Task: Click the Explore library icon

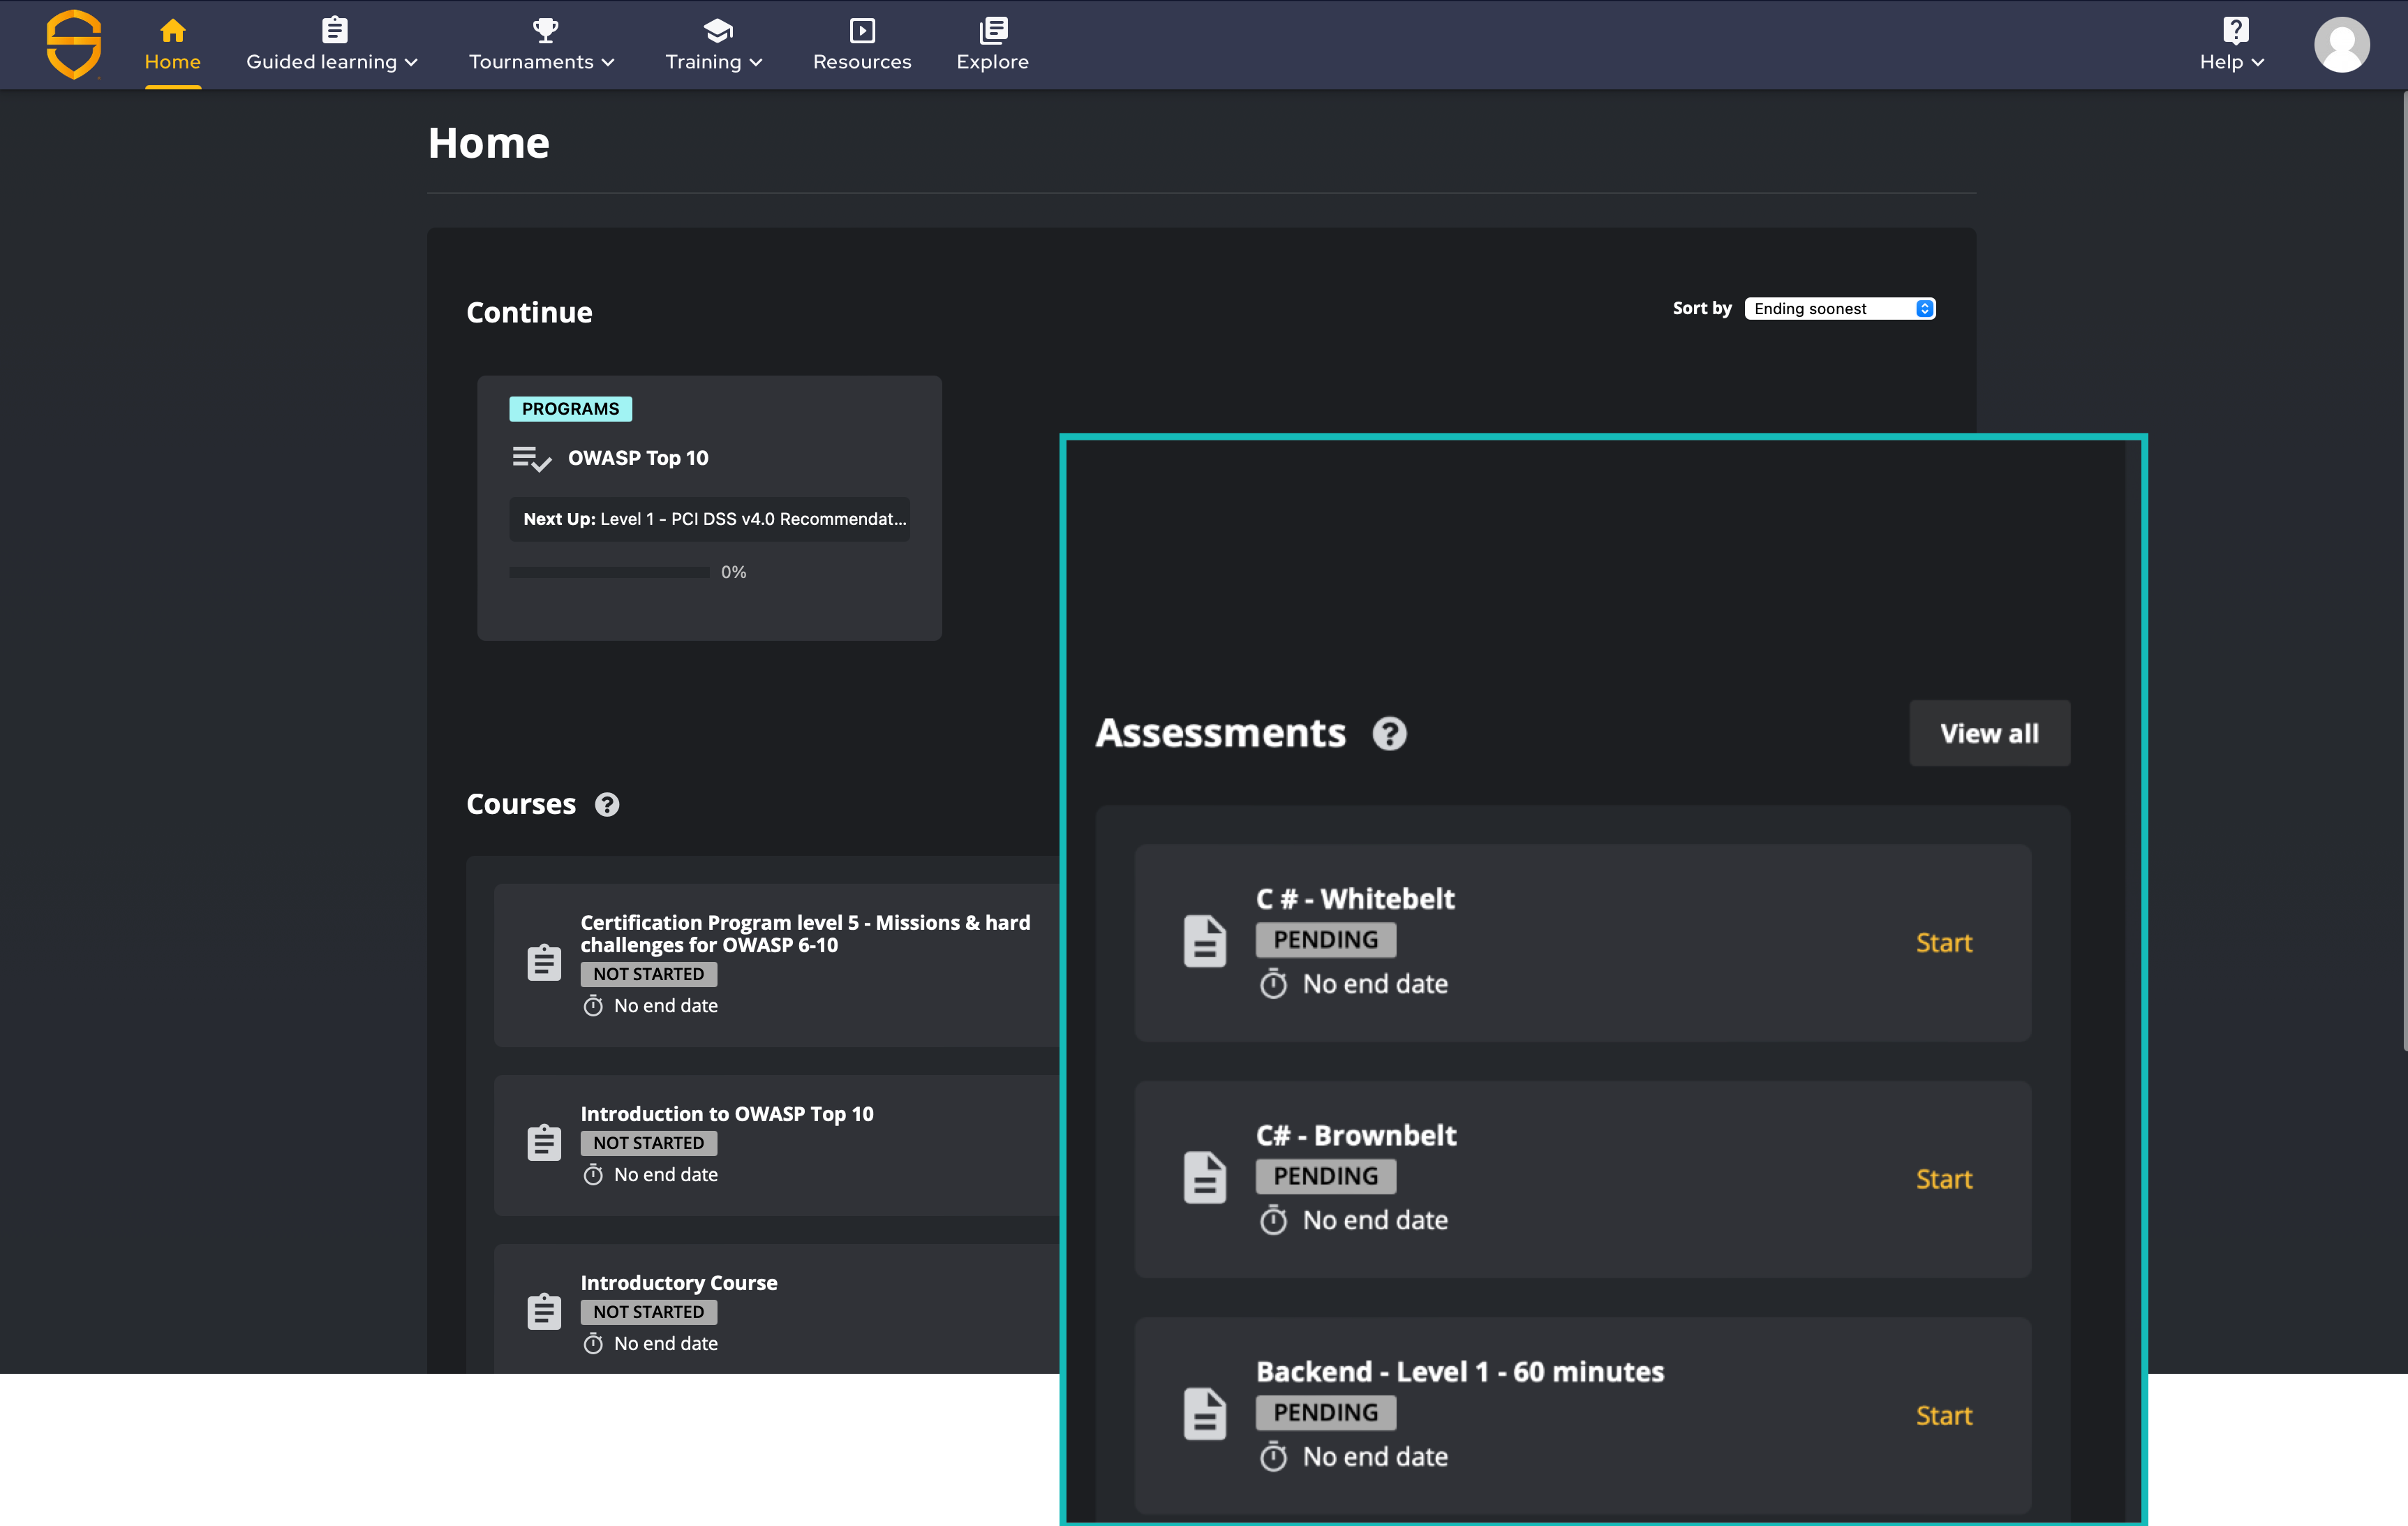Action: pyautogui.click(x=993, y=31)
